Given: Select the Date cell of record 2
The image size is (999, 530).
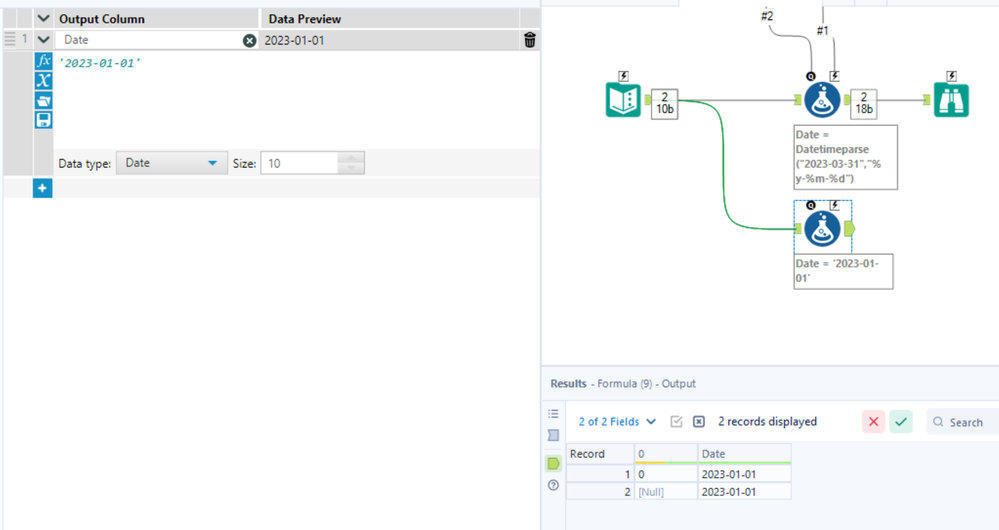Looking at the screenshot, I should coord(744,492).
